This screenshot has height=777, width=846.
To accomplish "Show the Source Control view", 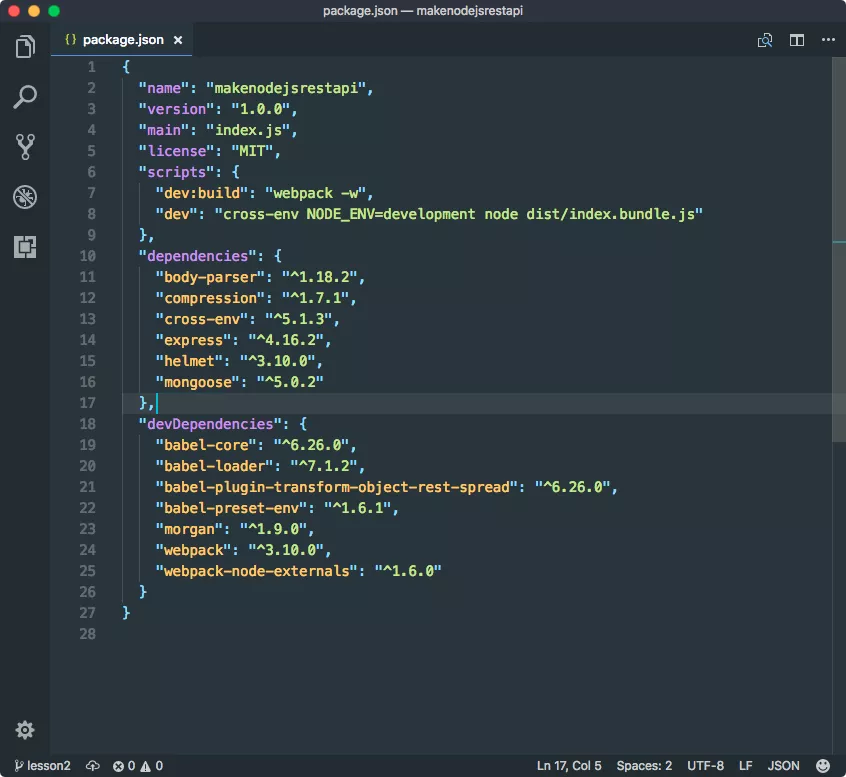I will (25, 147).
